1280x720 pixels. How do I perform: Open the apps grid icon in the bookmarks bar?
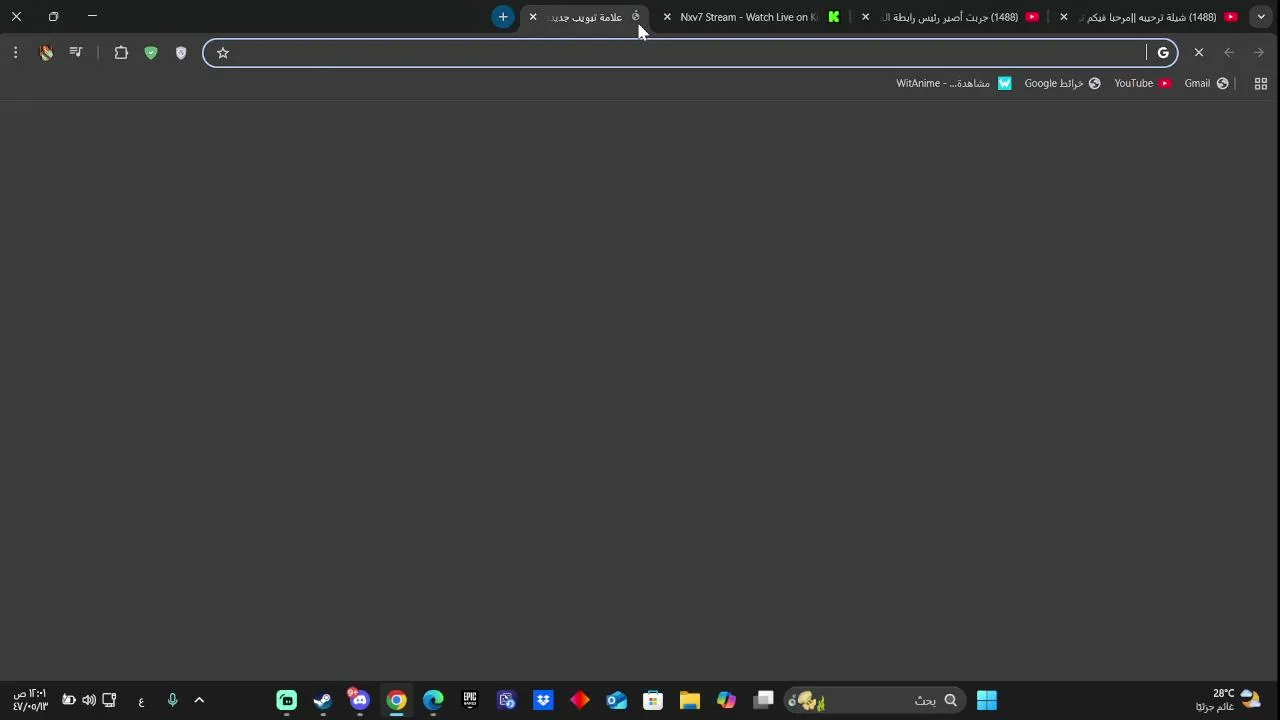1261,83
